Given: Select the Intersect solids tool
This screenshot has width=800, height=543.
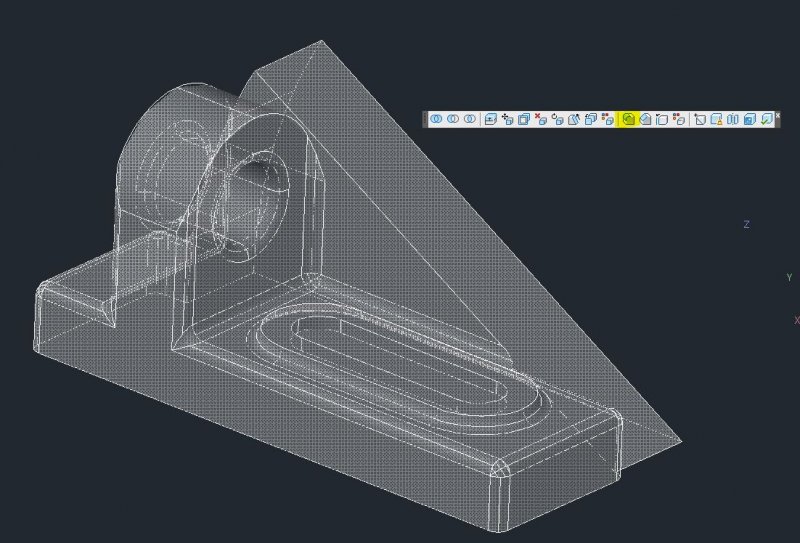Looking at the screenshot, I should [x=469, y=119].
